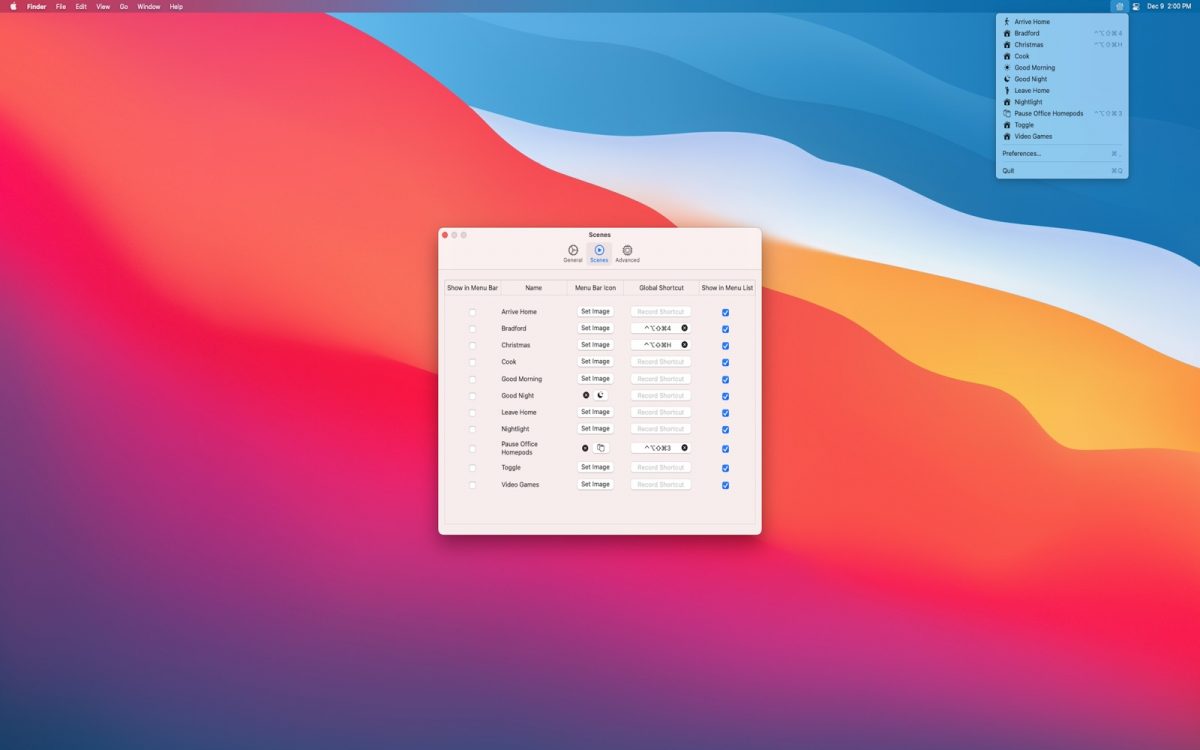Run the Good Morning scene from menu

1034,68
